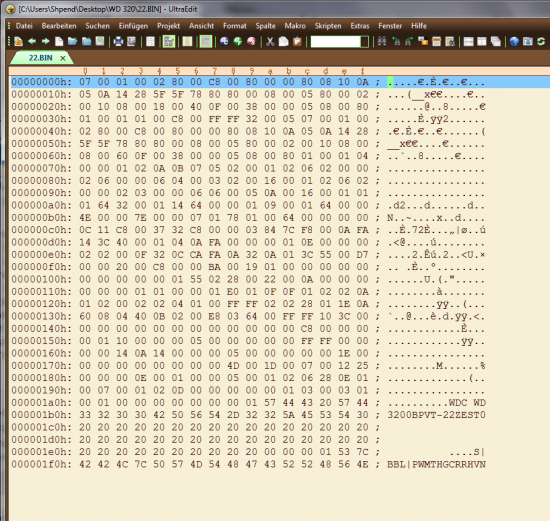Viewport: 550px width, 521px height.
Task: Open a file using the folder icon
Action: pos(73,41)
